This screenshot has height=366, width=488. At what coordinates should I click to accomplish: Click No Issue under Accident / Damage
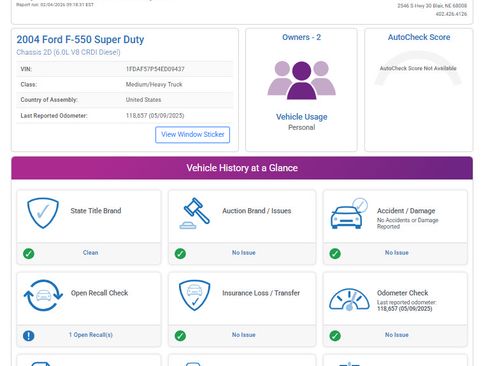point(397,253)
